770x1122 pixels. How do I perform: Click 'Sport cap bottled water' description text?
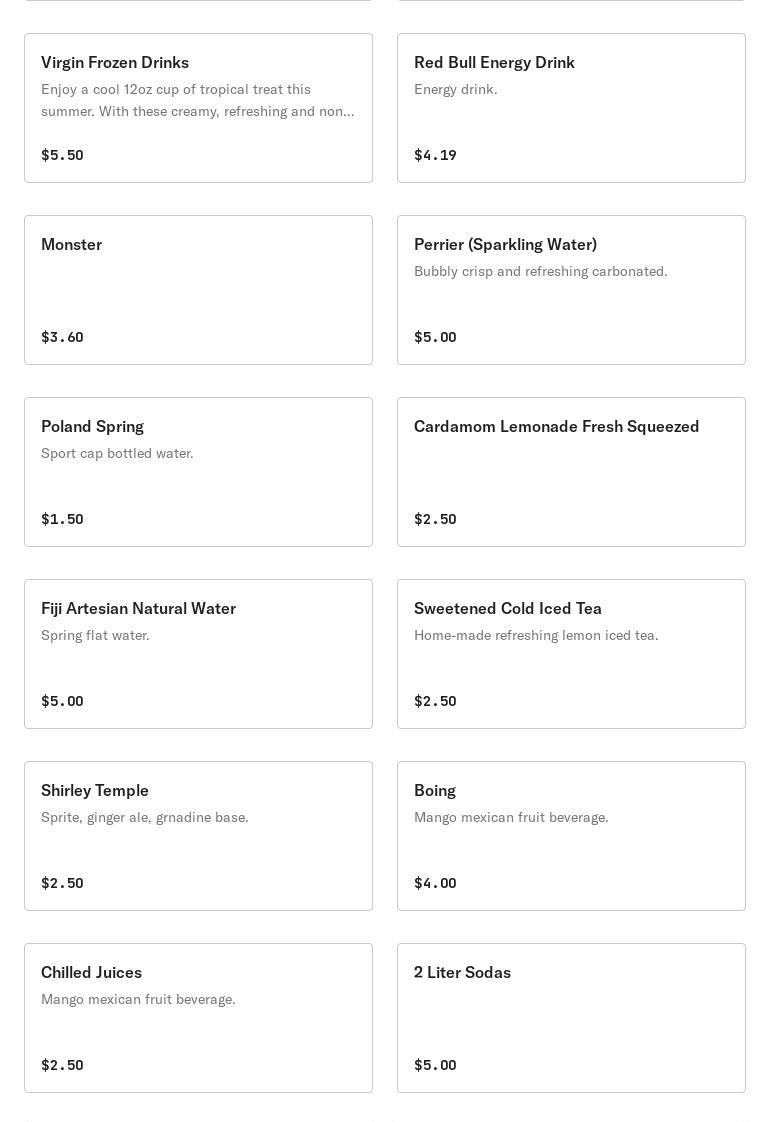click(117, 453)
